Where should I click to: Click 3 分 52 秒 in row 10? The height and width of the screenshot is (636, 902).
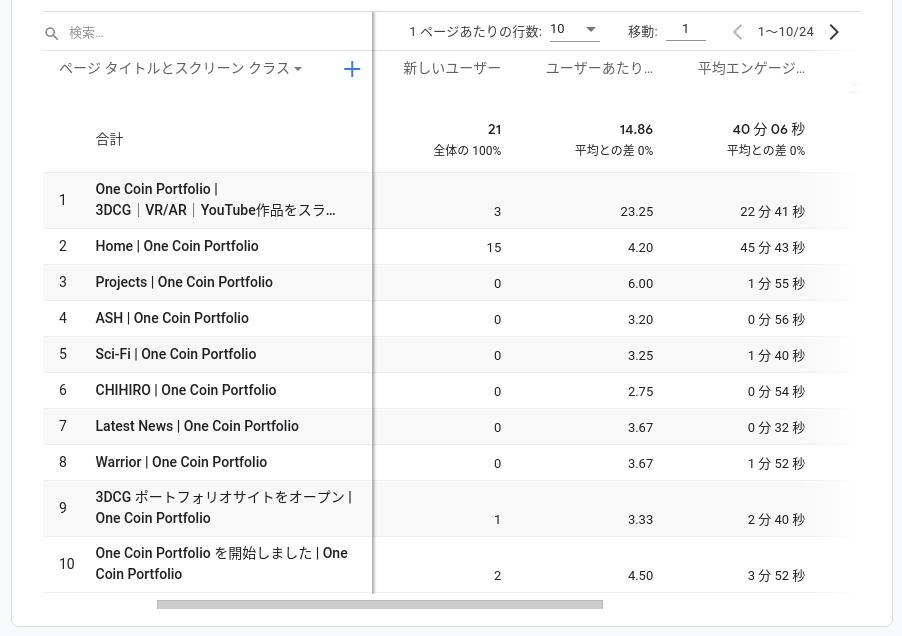[x=776, y=576]
